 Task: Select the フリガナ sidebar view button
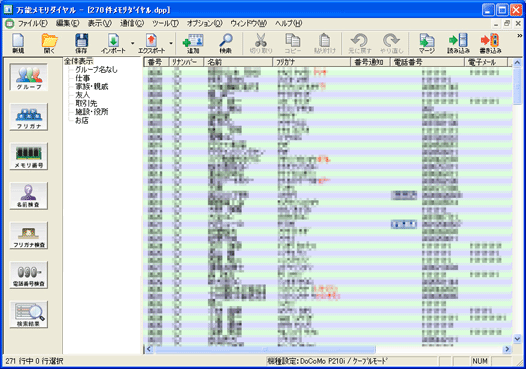29,117
